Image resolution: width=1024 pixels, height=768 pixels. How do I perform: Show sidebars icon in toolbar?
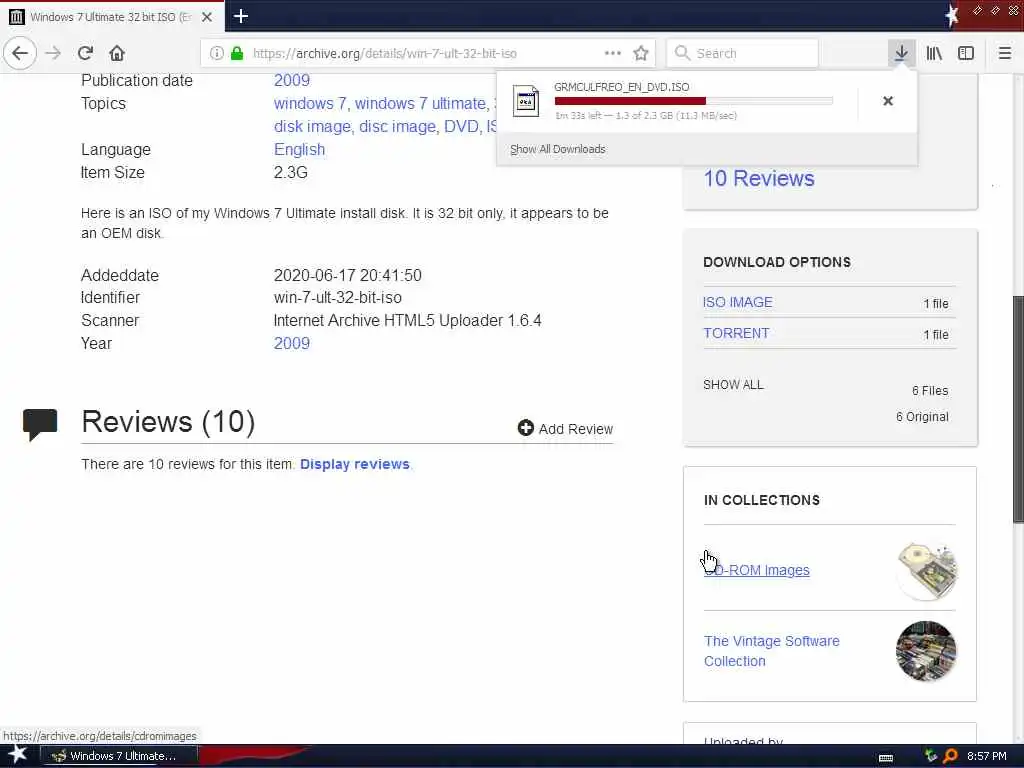[x=966, y=53]
